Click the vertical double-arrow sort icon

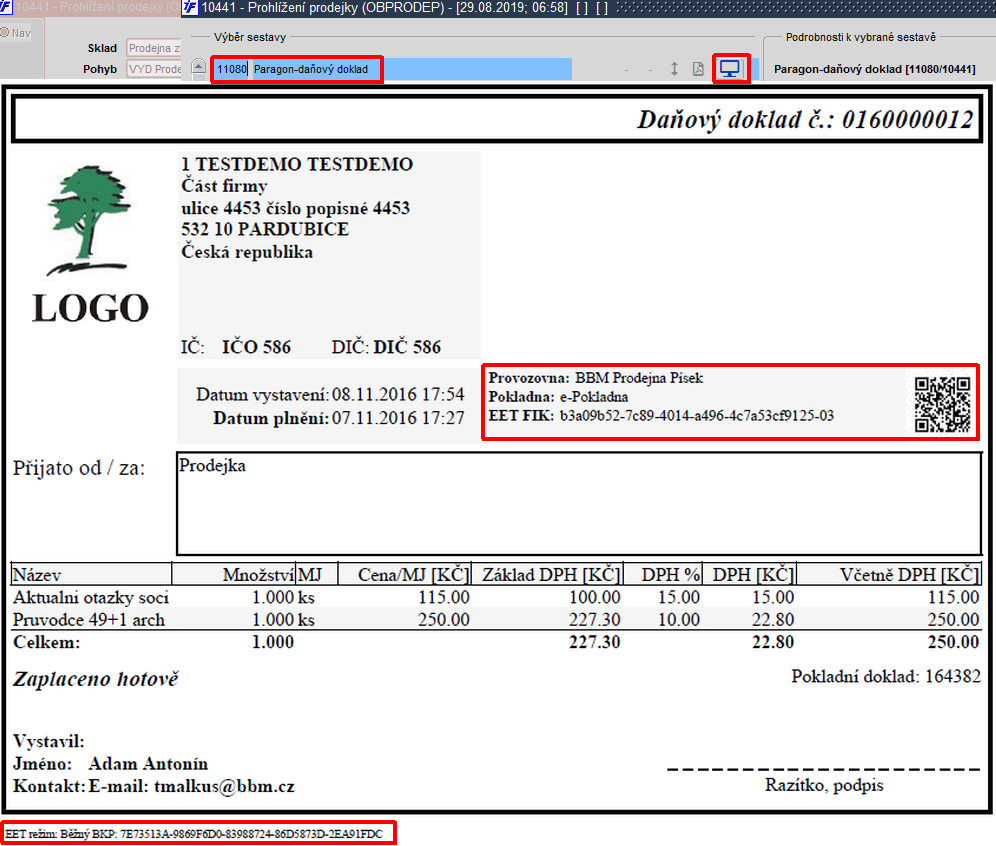click(x=674, y=69)
